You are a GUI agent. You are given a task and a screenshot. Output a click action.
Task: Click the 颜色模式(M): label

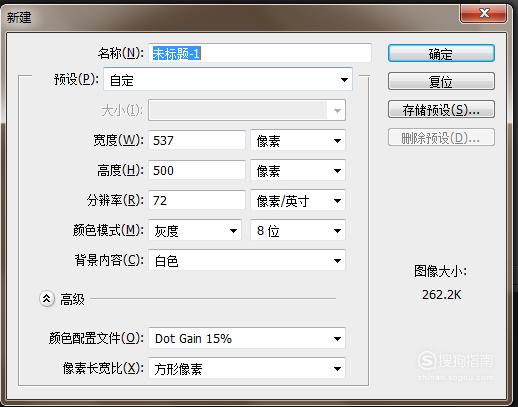point(108,230)
